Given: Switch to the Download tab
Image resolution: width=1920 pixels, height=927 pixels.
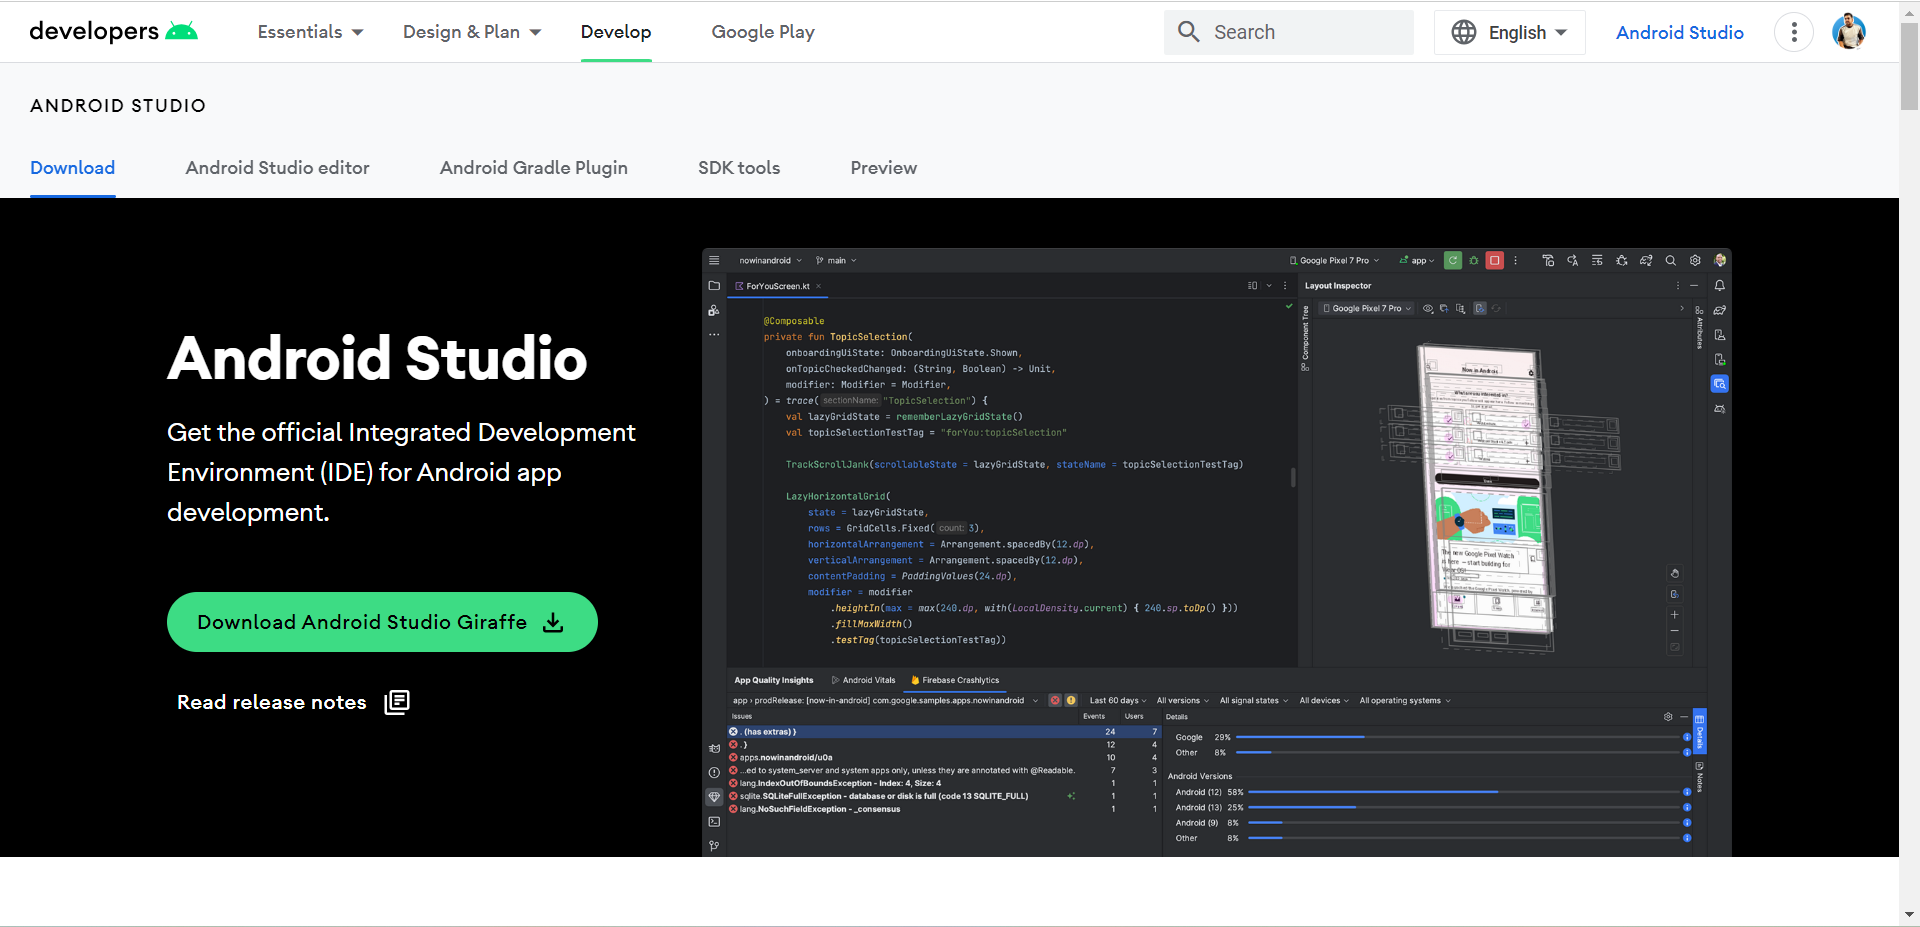Looking at the screenshot, I should [x=73, y=168].
